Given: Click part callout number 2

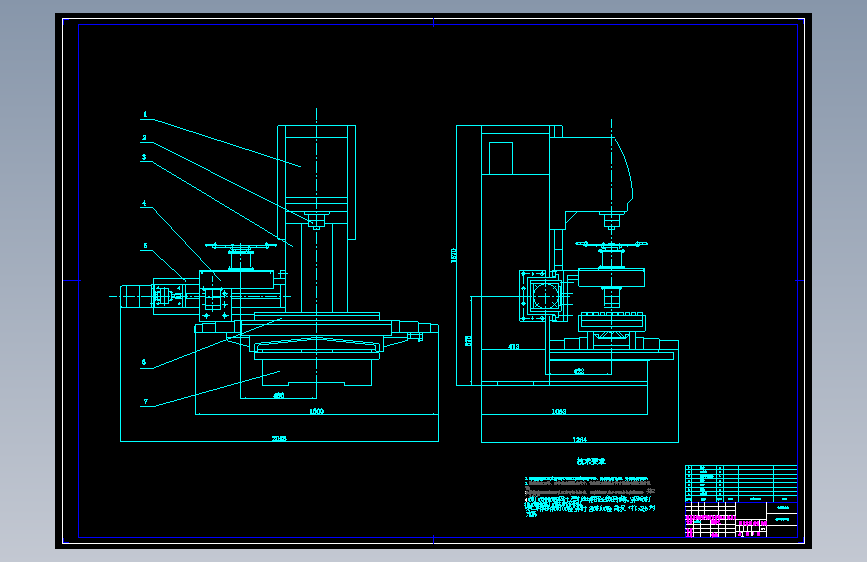Looking at the screenshot, I should coord(144,138).
